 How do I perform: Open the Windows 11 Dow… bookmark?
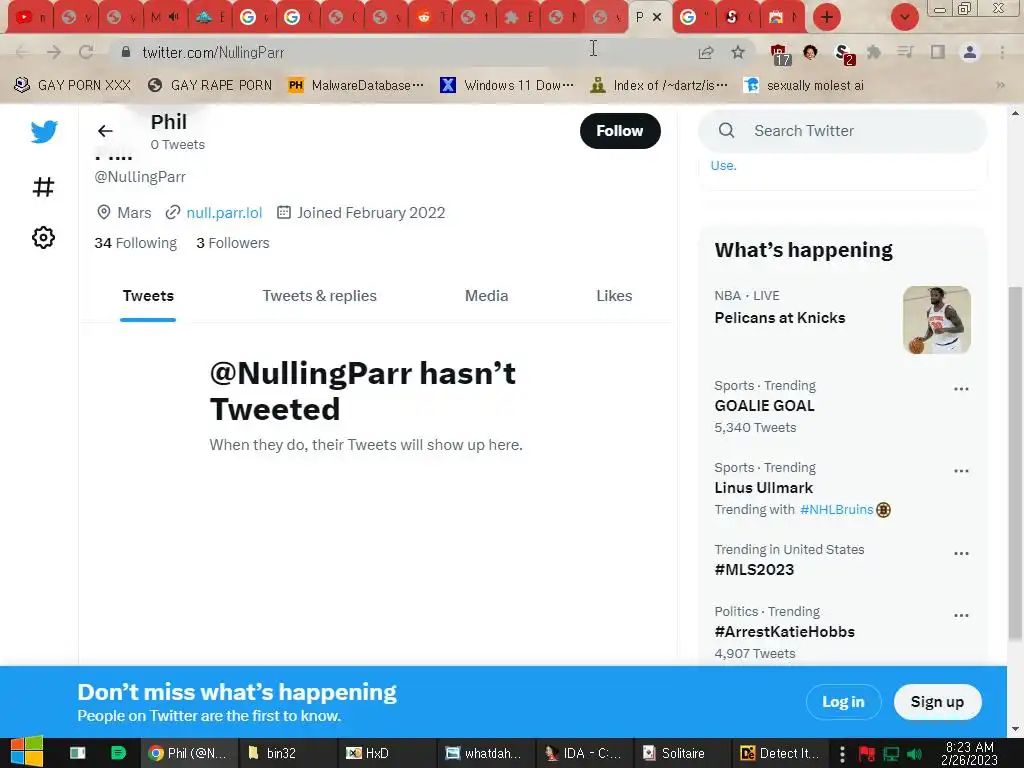[x=507, y=86]
